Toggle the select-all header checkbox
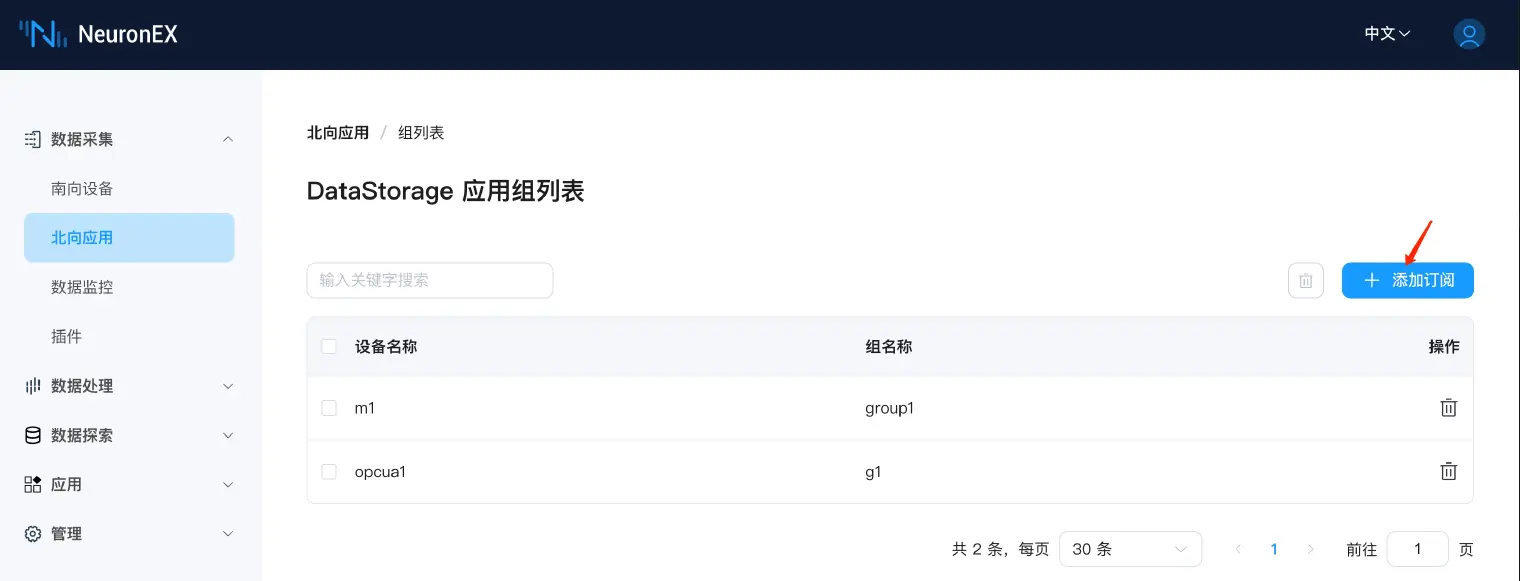1520x581 pixels. (x=329, y=347)
